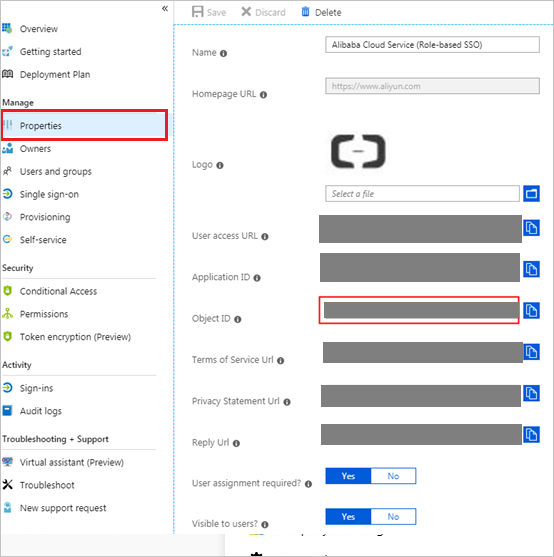Click the Name text field

[432, 45]
